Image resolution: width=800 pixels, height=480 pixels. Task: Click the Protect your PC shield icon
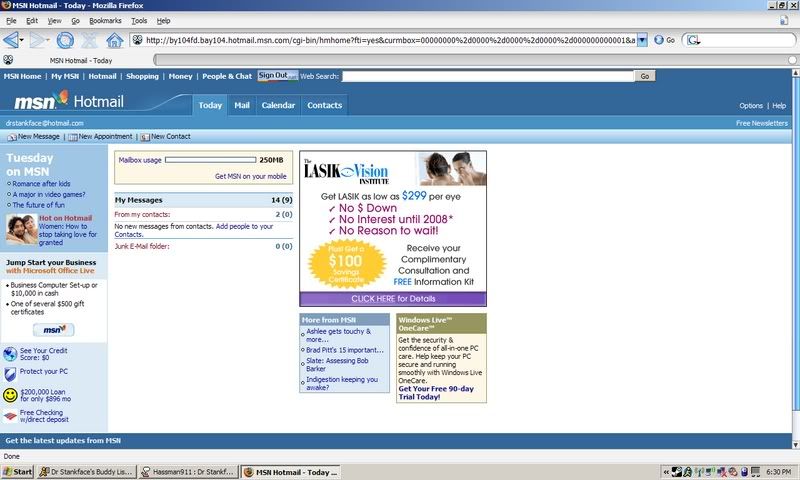coord(10,373)
